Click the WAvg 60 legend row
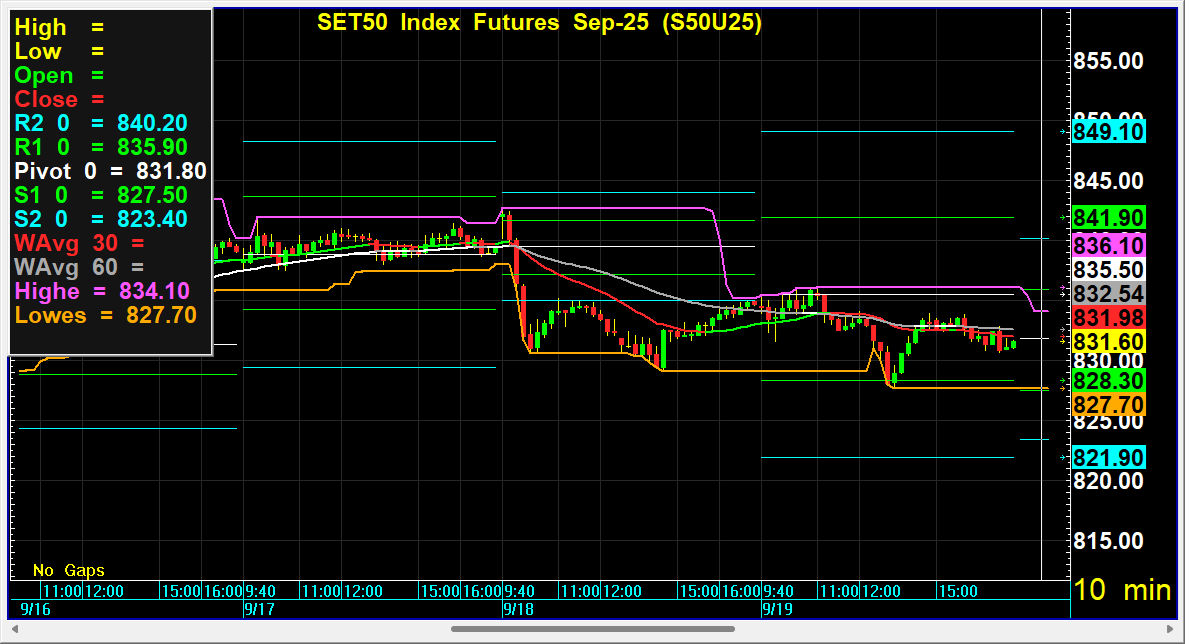 point(79,267)
